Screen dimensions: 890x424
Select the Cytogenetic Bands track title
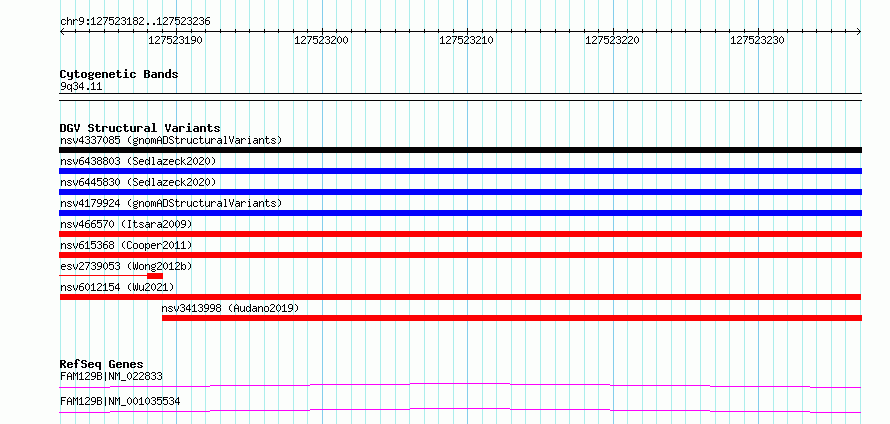119,74
